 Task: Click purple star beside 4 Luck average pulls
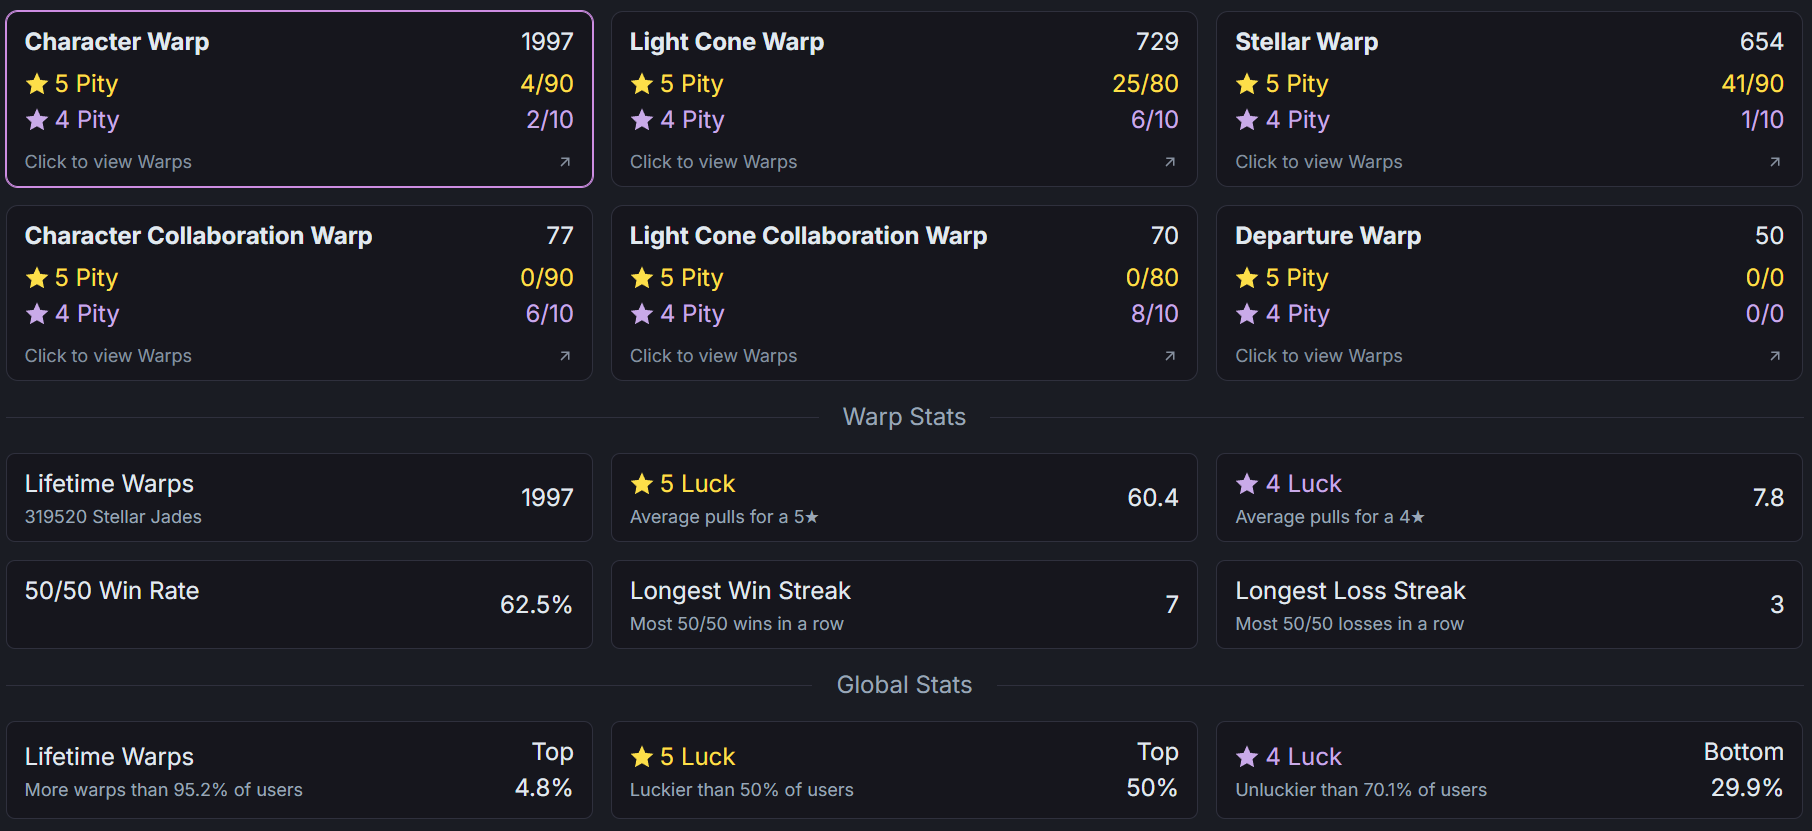[x=1247, y=484]
